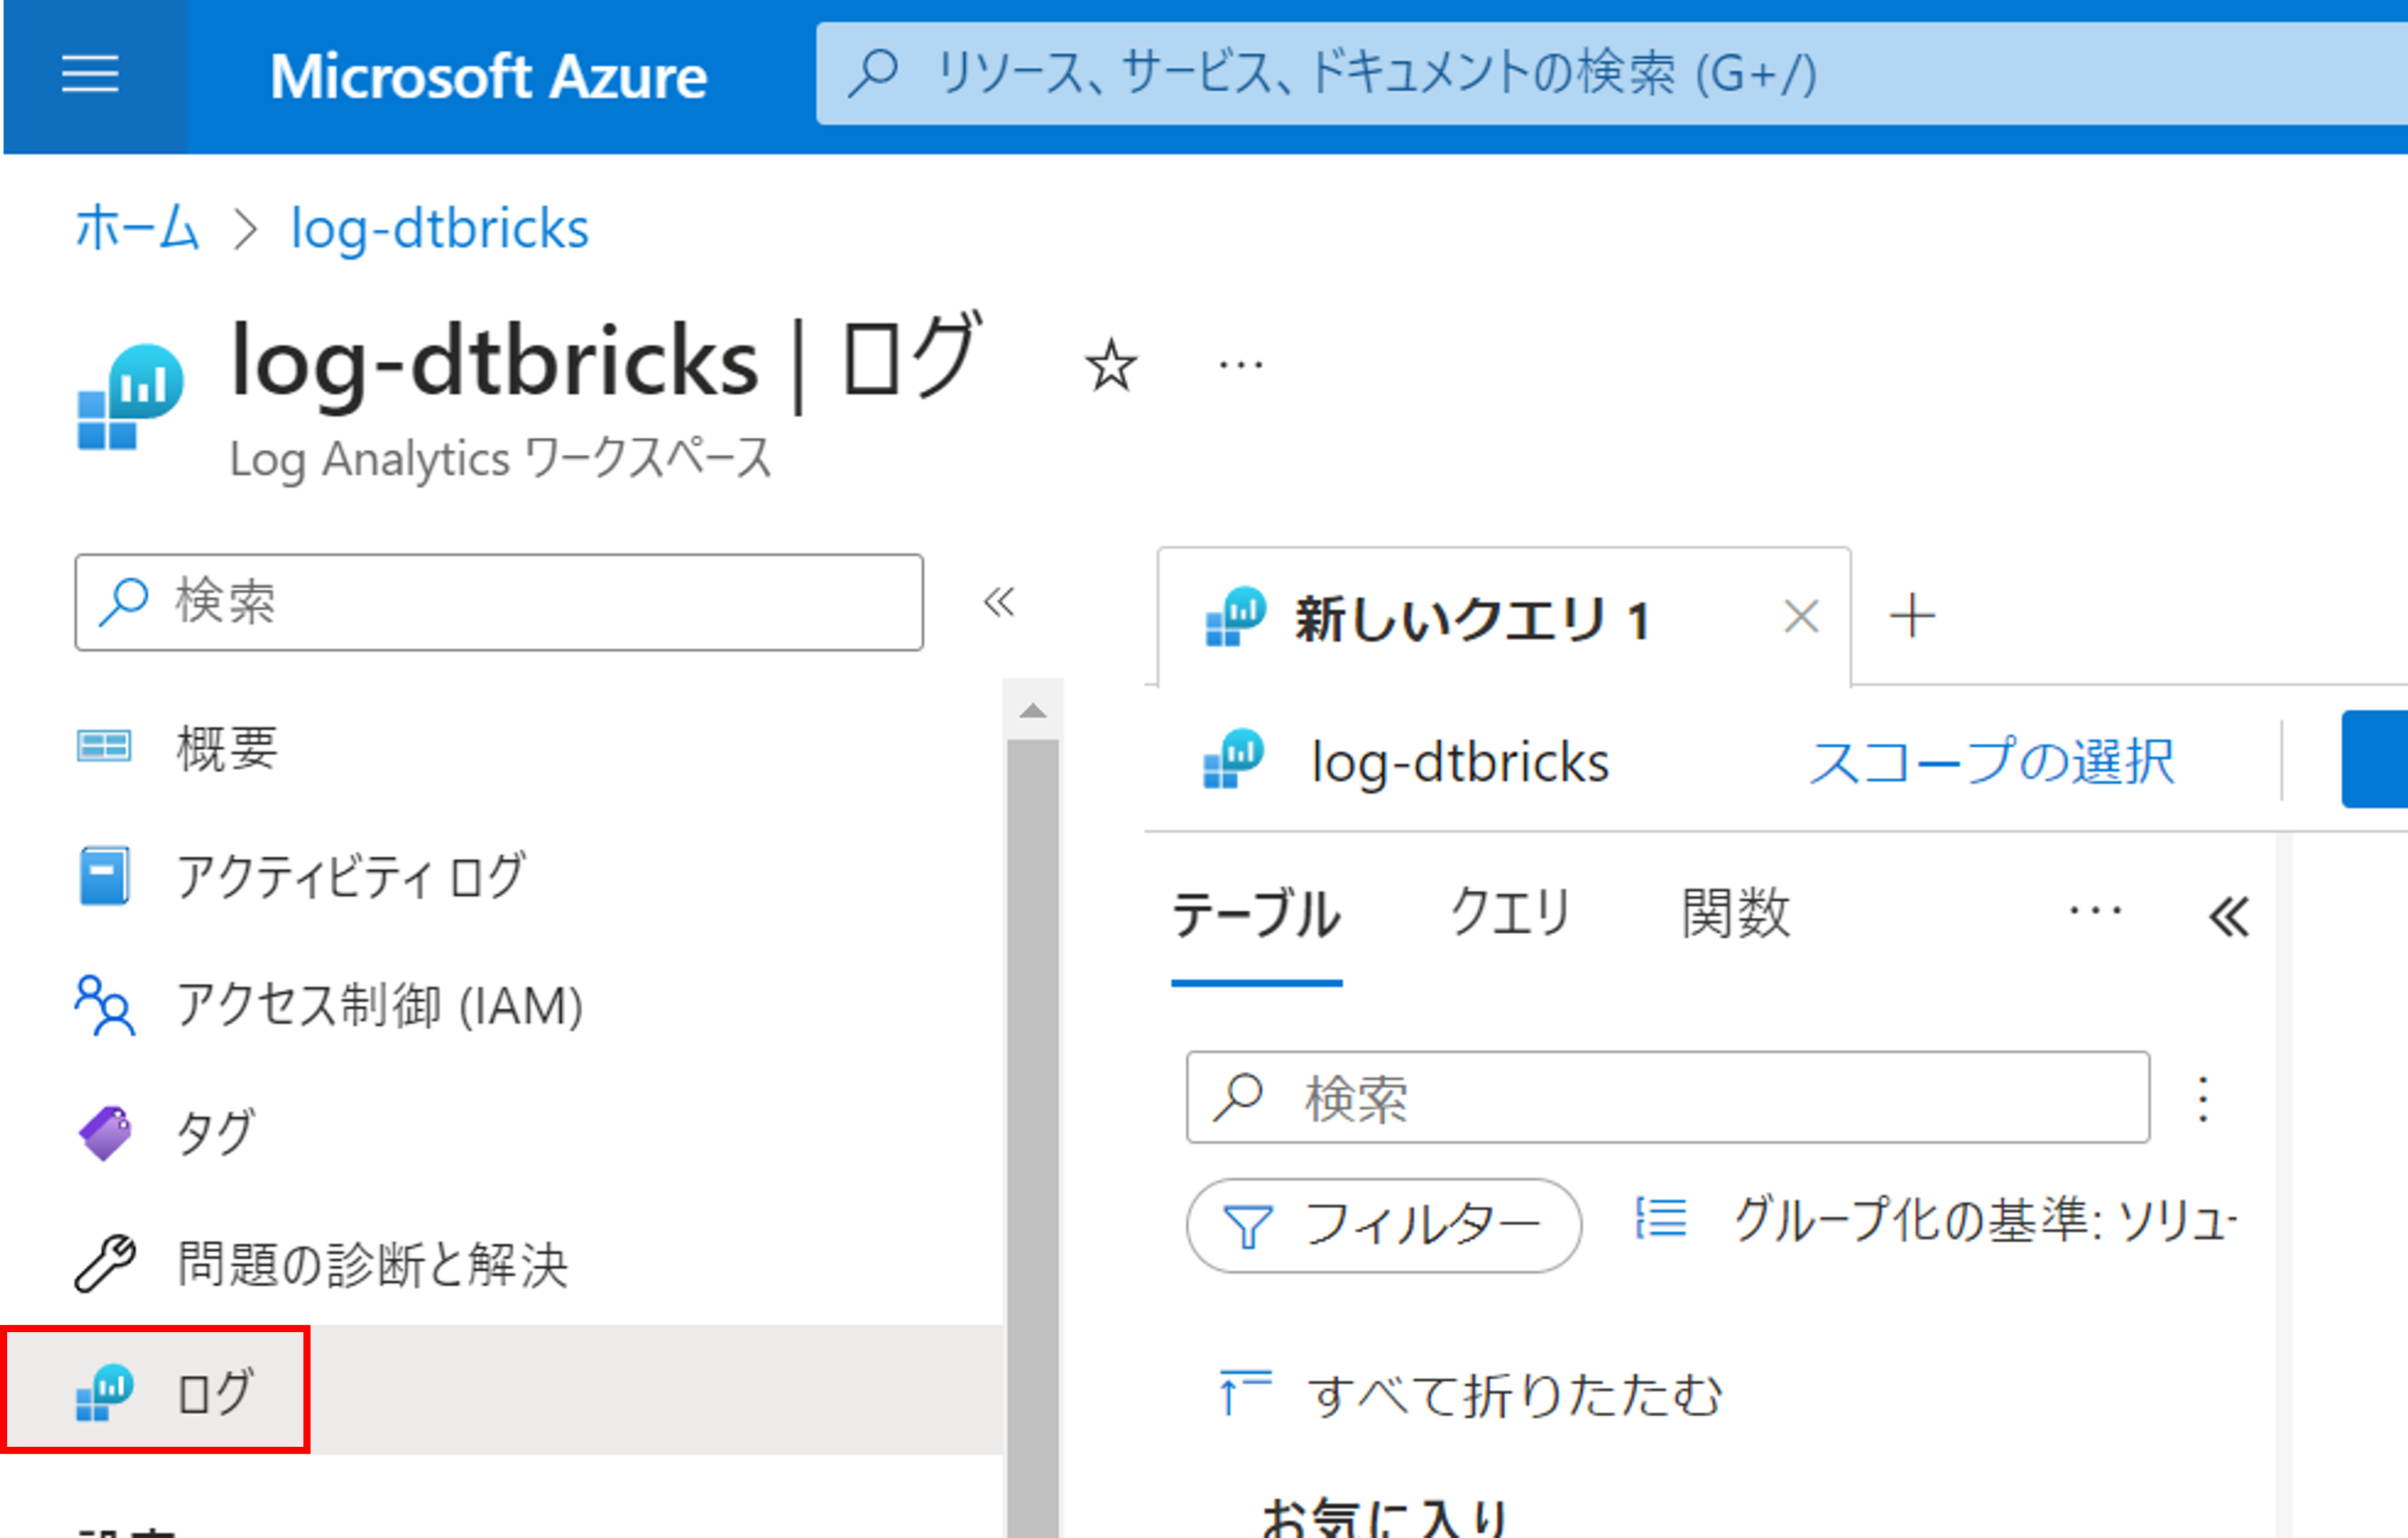This screenshot has height=1538, width=2408.
Task: Select the 概要 sidebar item
Action: tap(226, 747)
